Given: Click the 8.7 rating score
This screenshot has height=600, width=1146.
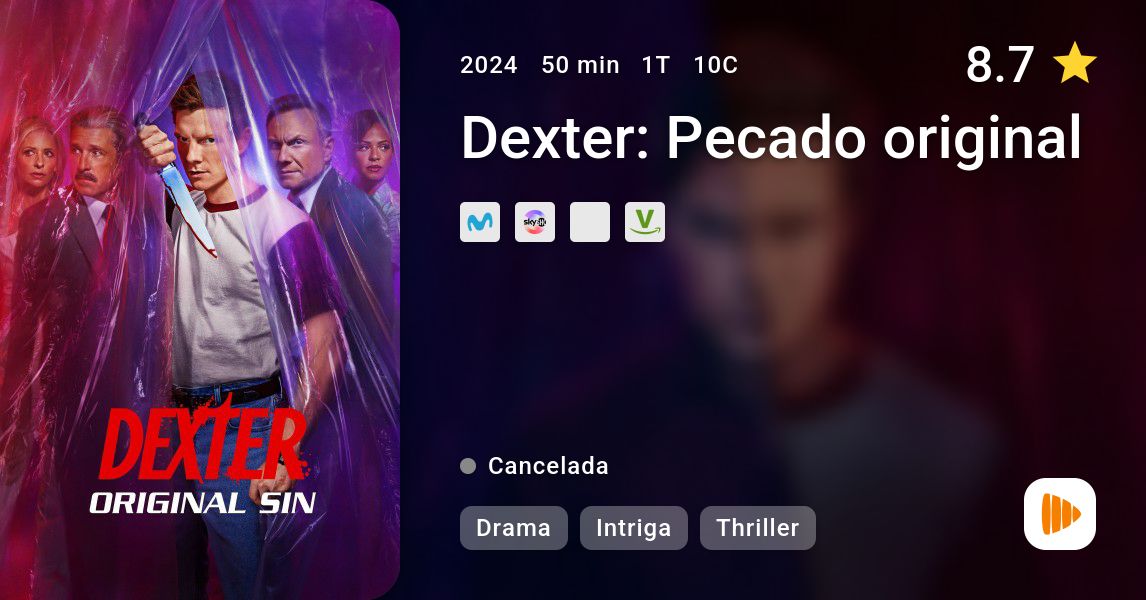Looking at the screenshot, I should point(1000,64).
